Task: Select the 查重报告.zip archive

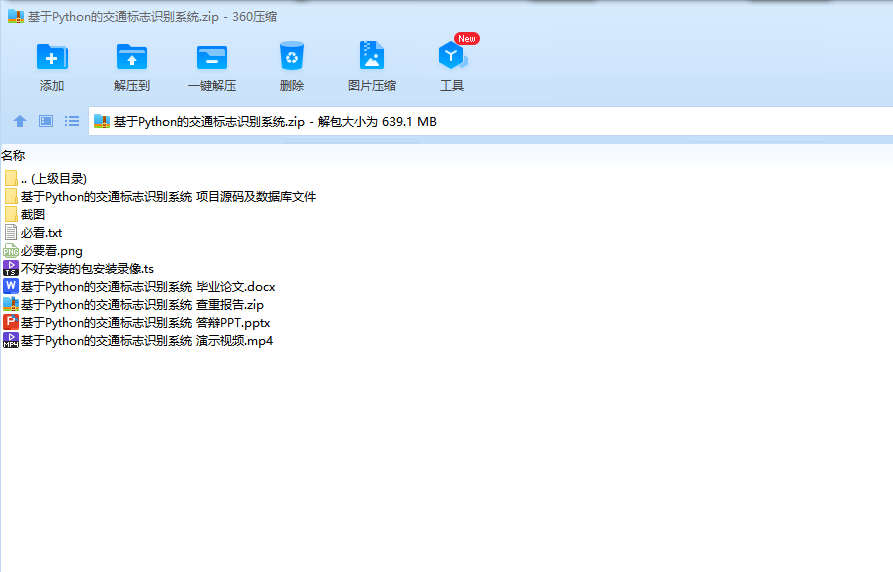Action: [x=134, y=305]
